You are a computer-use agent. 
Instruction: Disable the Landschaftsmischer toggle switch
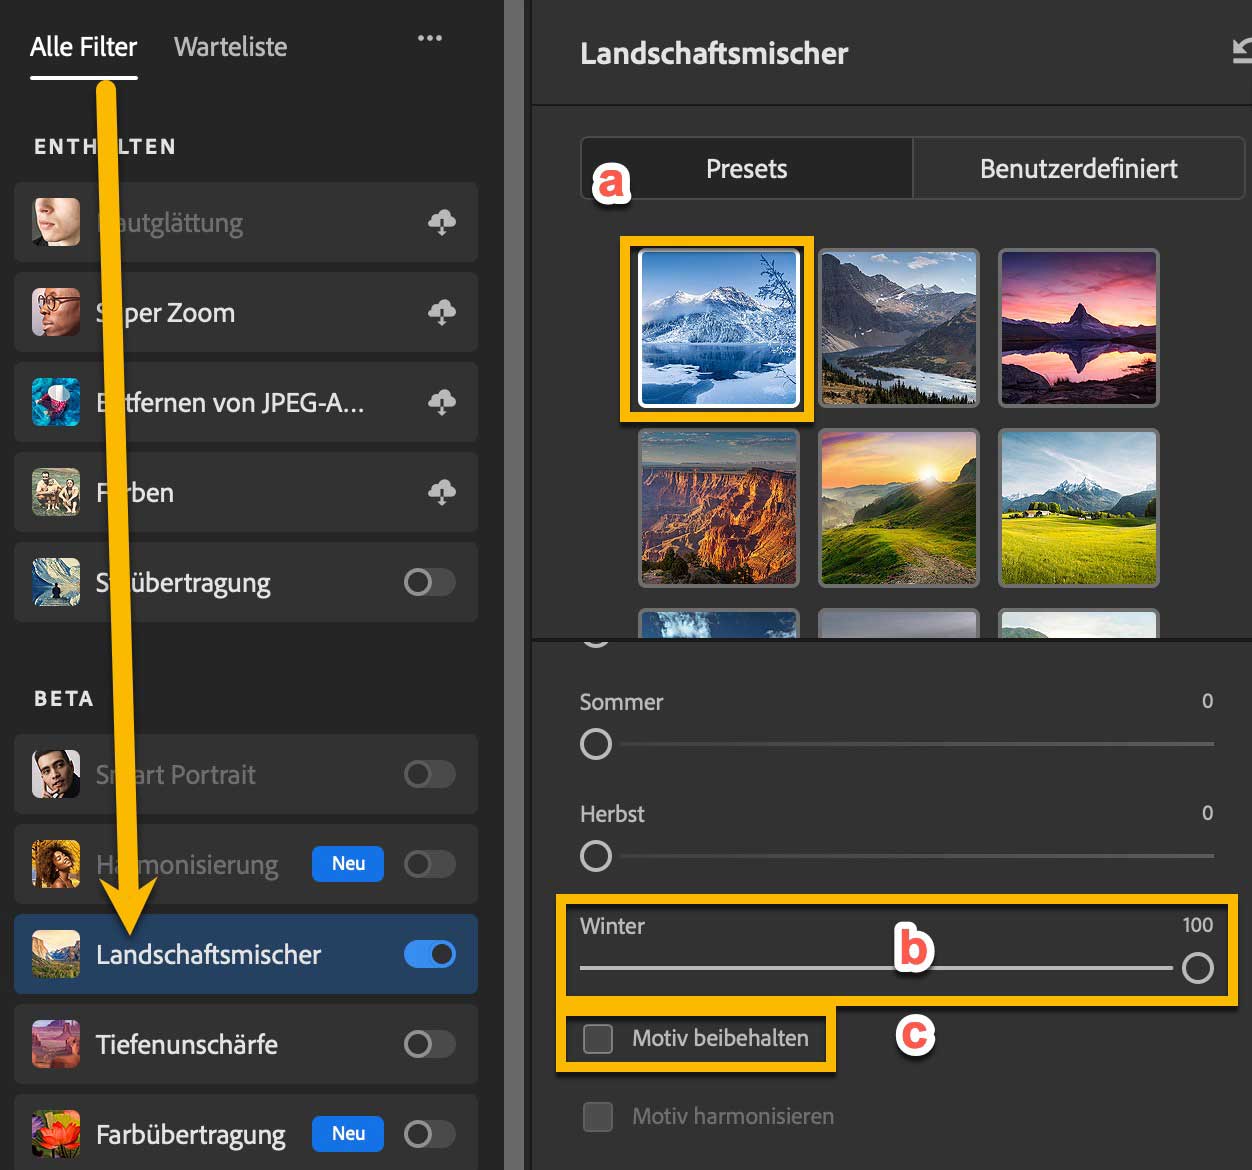[x=430, y=954]
